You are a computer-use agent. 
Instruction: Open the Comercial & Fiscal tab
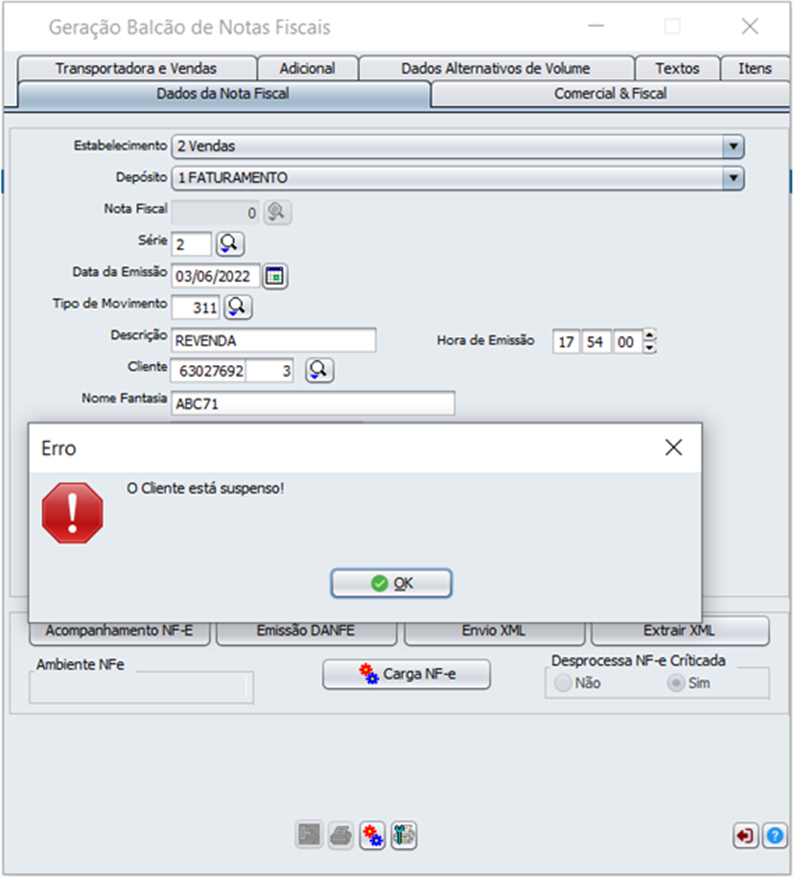tap(610, 94)
